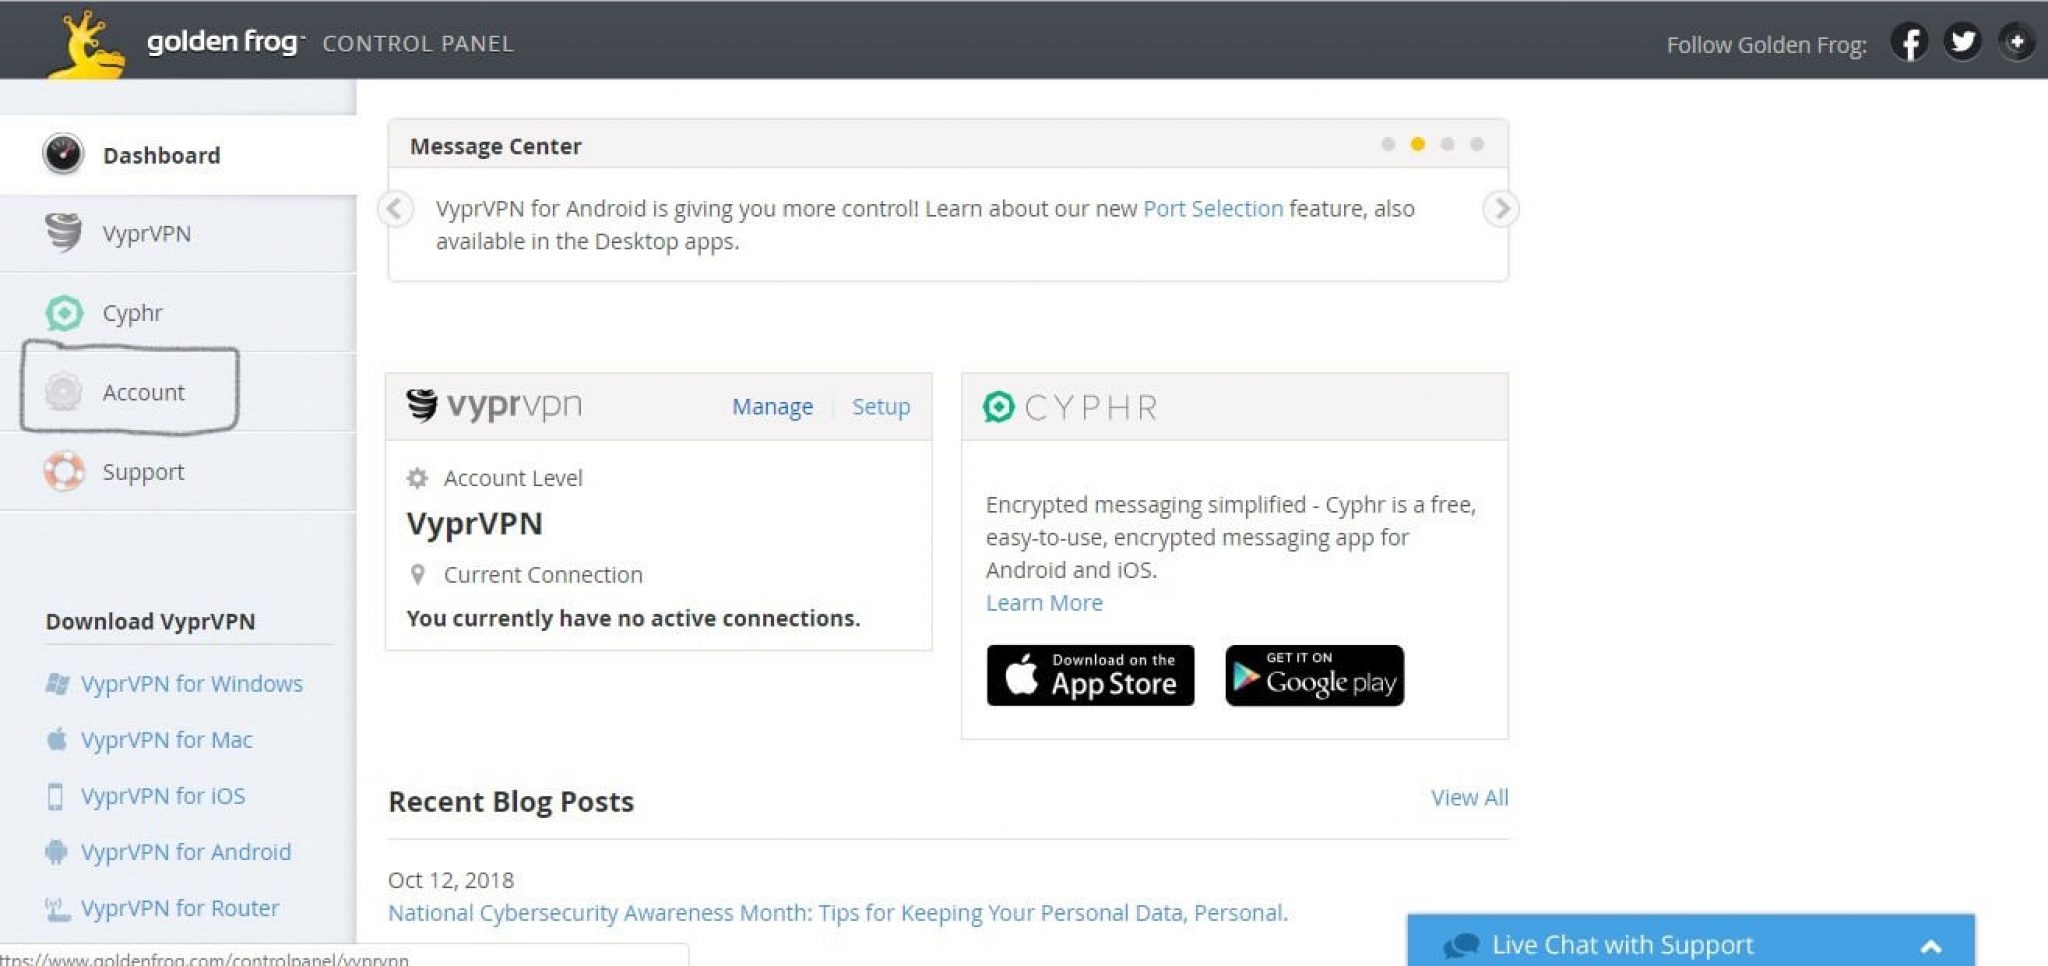Expand the Live Chat panel chevron
This screenshot has height=966, width=2048.
click(1931, 946)
